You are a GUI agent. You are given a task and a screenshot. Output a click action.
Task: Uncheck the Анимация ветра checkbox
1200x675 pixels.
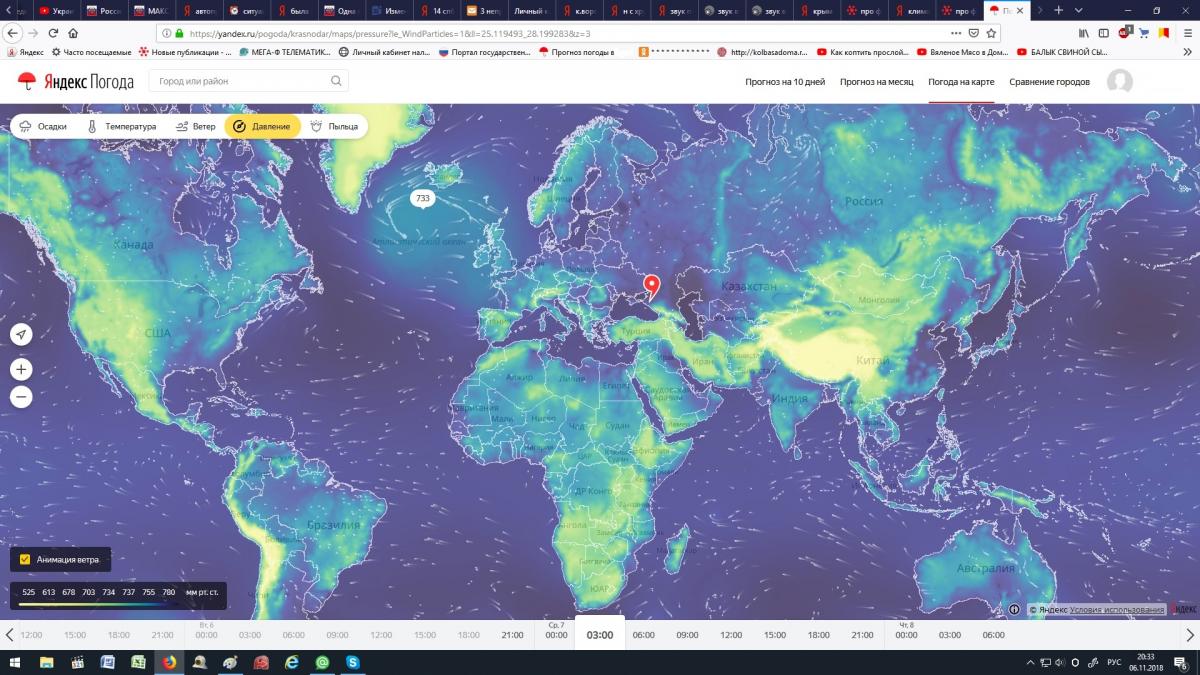(25, 560)
